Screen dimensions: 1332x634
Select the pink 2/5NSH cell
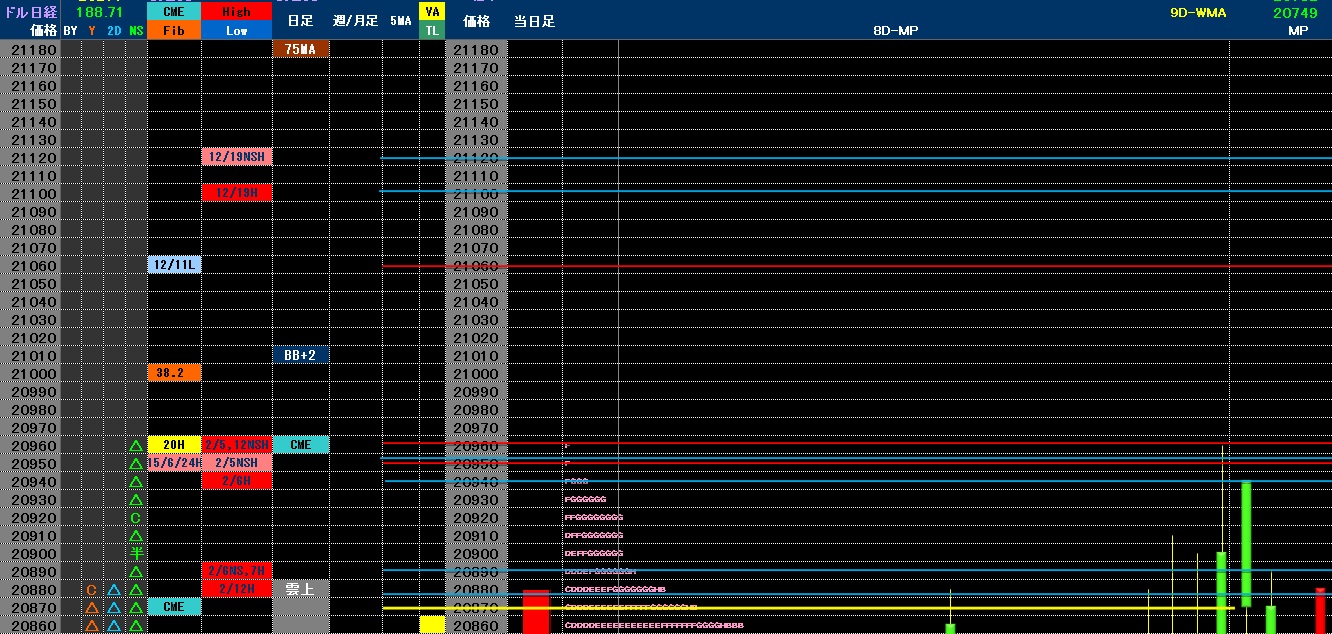[x=237, y=463]
